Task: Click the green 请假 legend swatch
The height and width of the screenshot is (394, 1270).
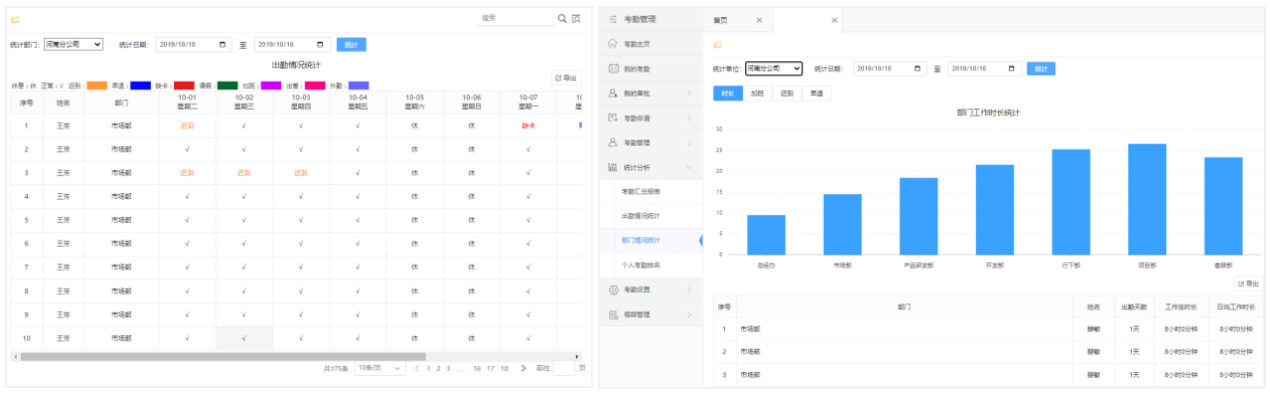Action: tap(227, 86)
